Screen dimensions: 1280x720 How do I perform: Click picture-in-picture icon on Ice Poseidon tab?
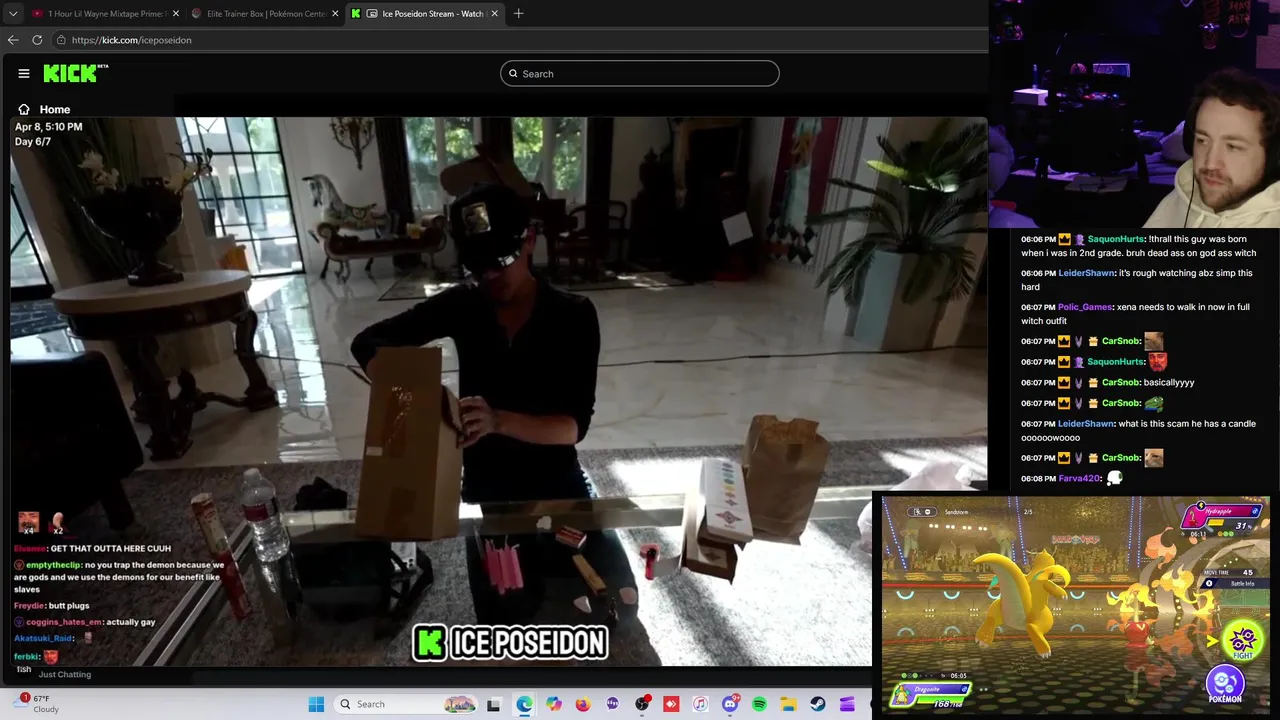[372, 13]
